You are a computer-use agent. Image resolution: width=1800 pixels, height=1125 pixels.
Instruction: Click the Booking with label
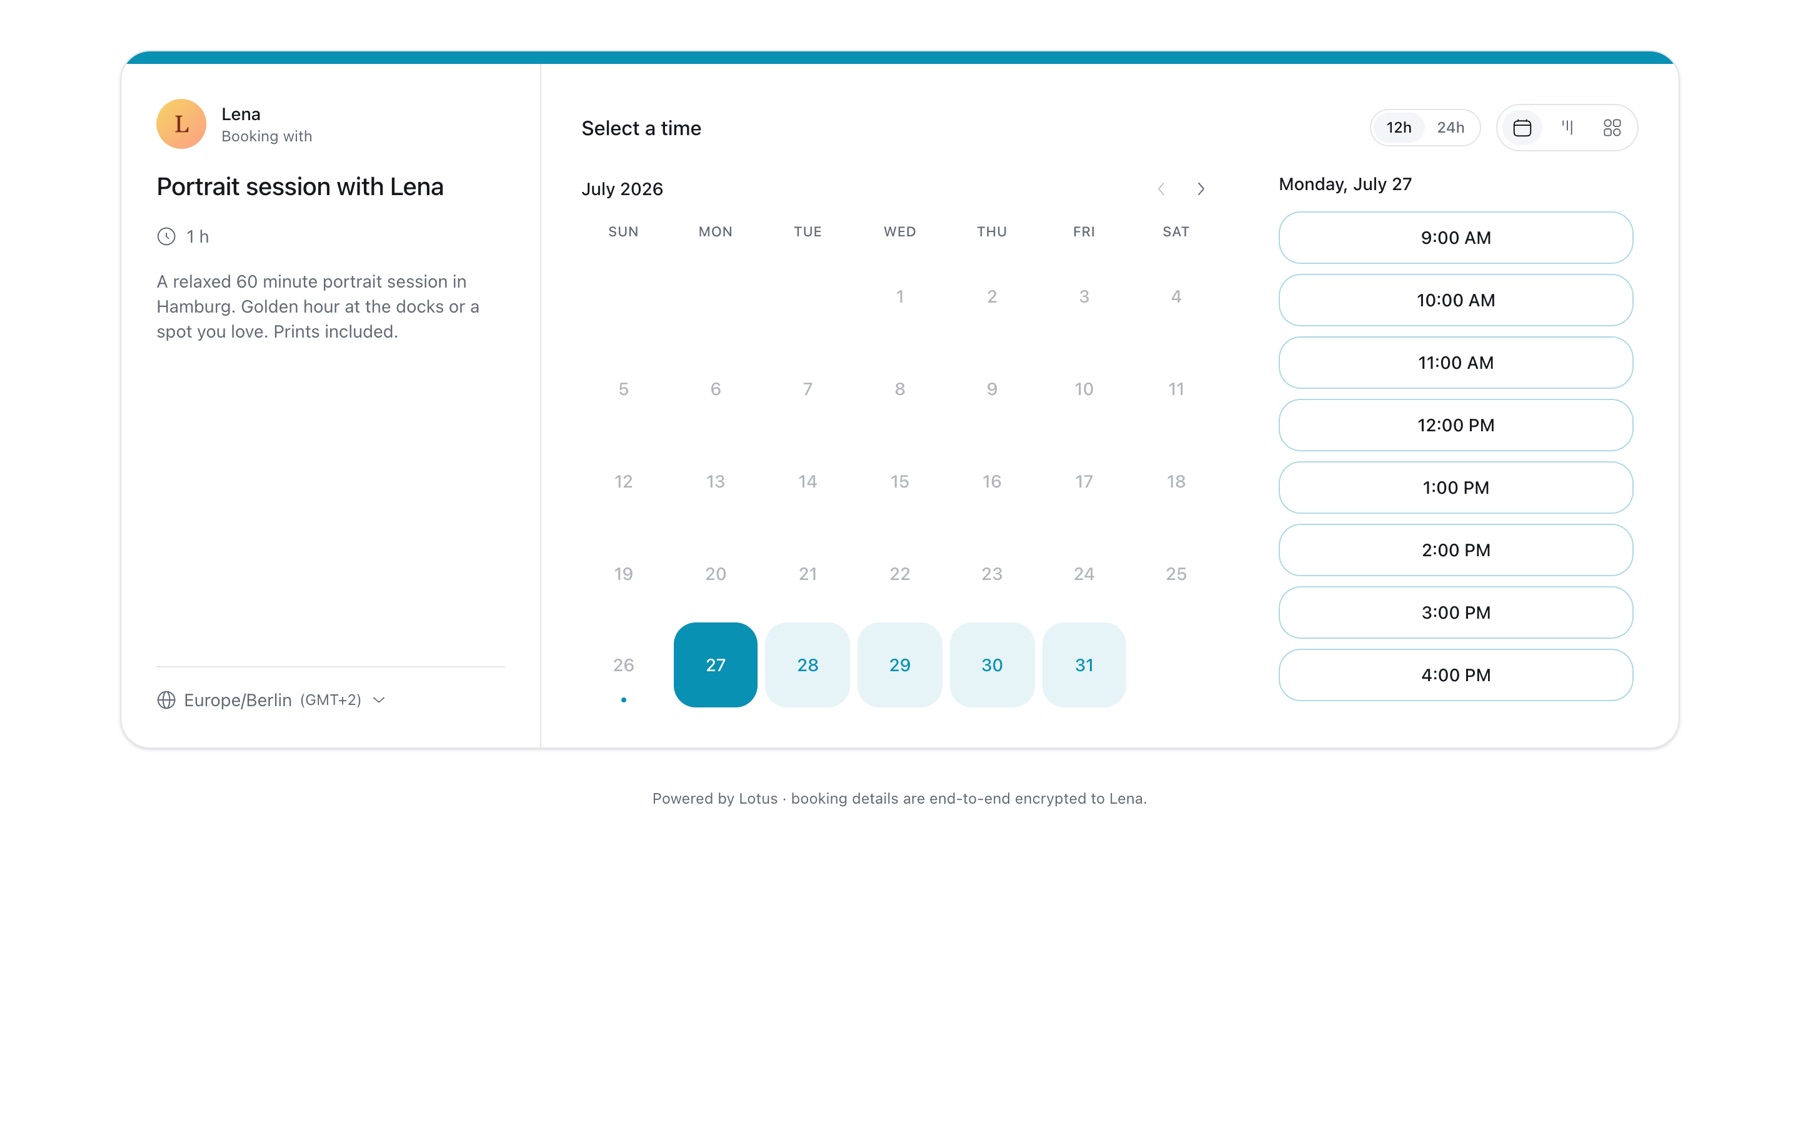pos(267,137)
